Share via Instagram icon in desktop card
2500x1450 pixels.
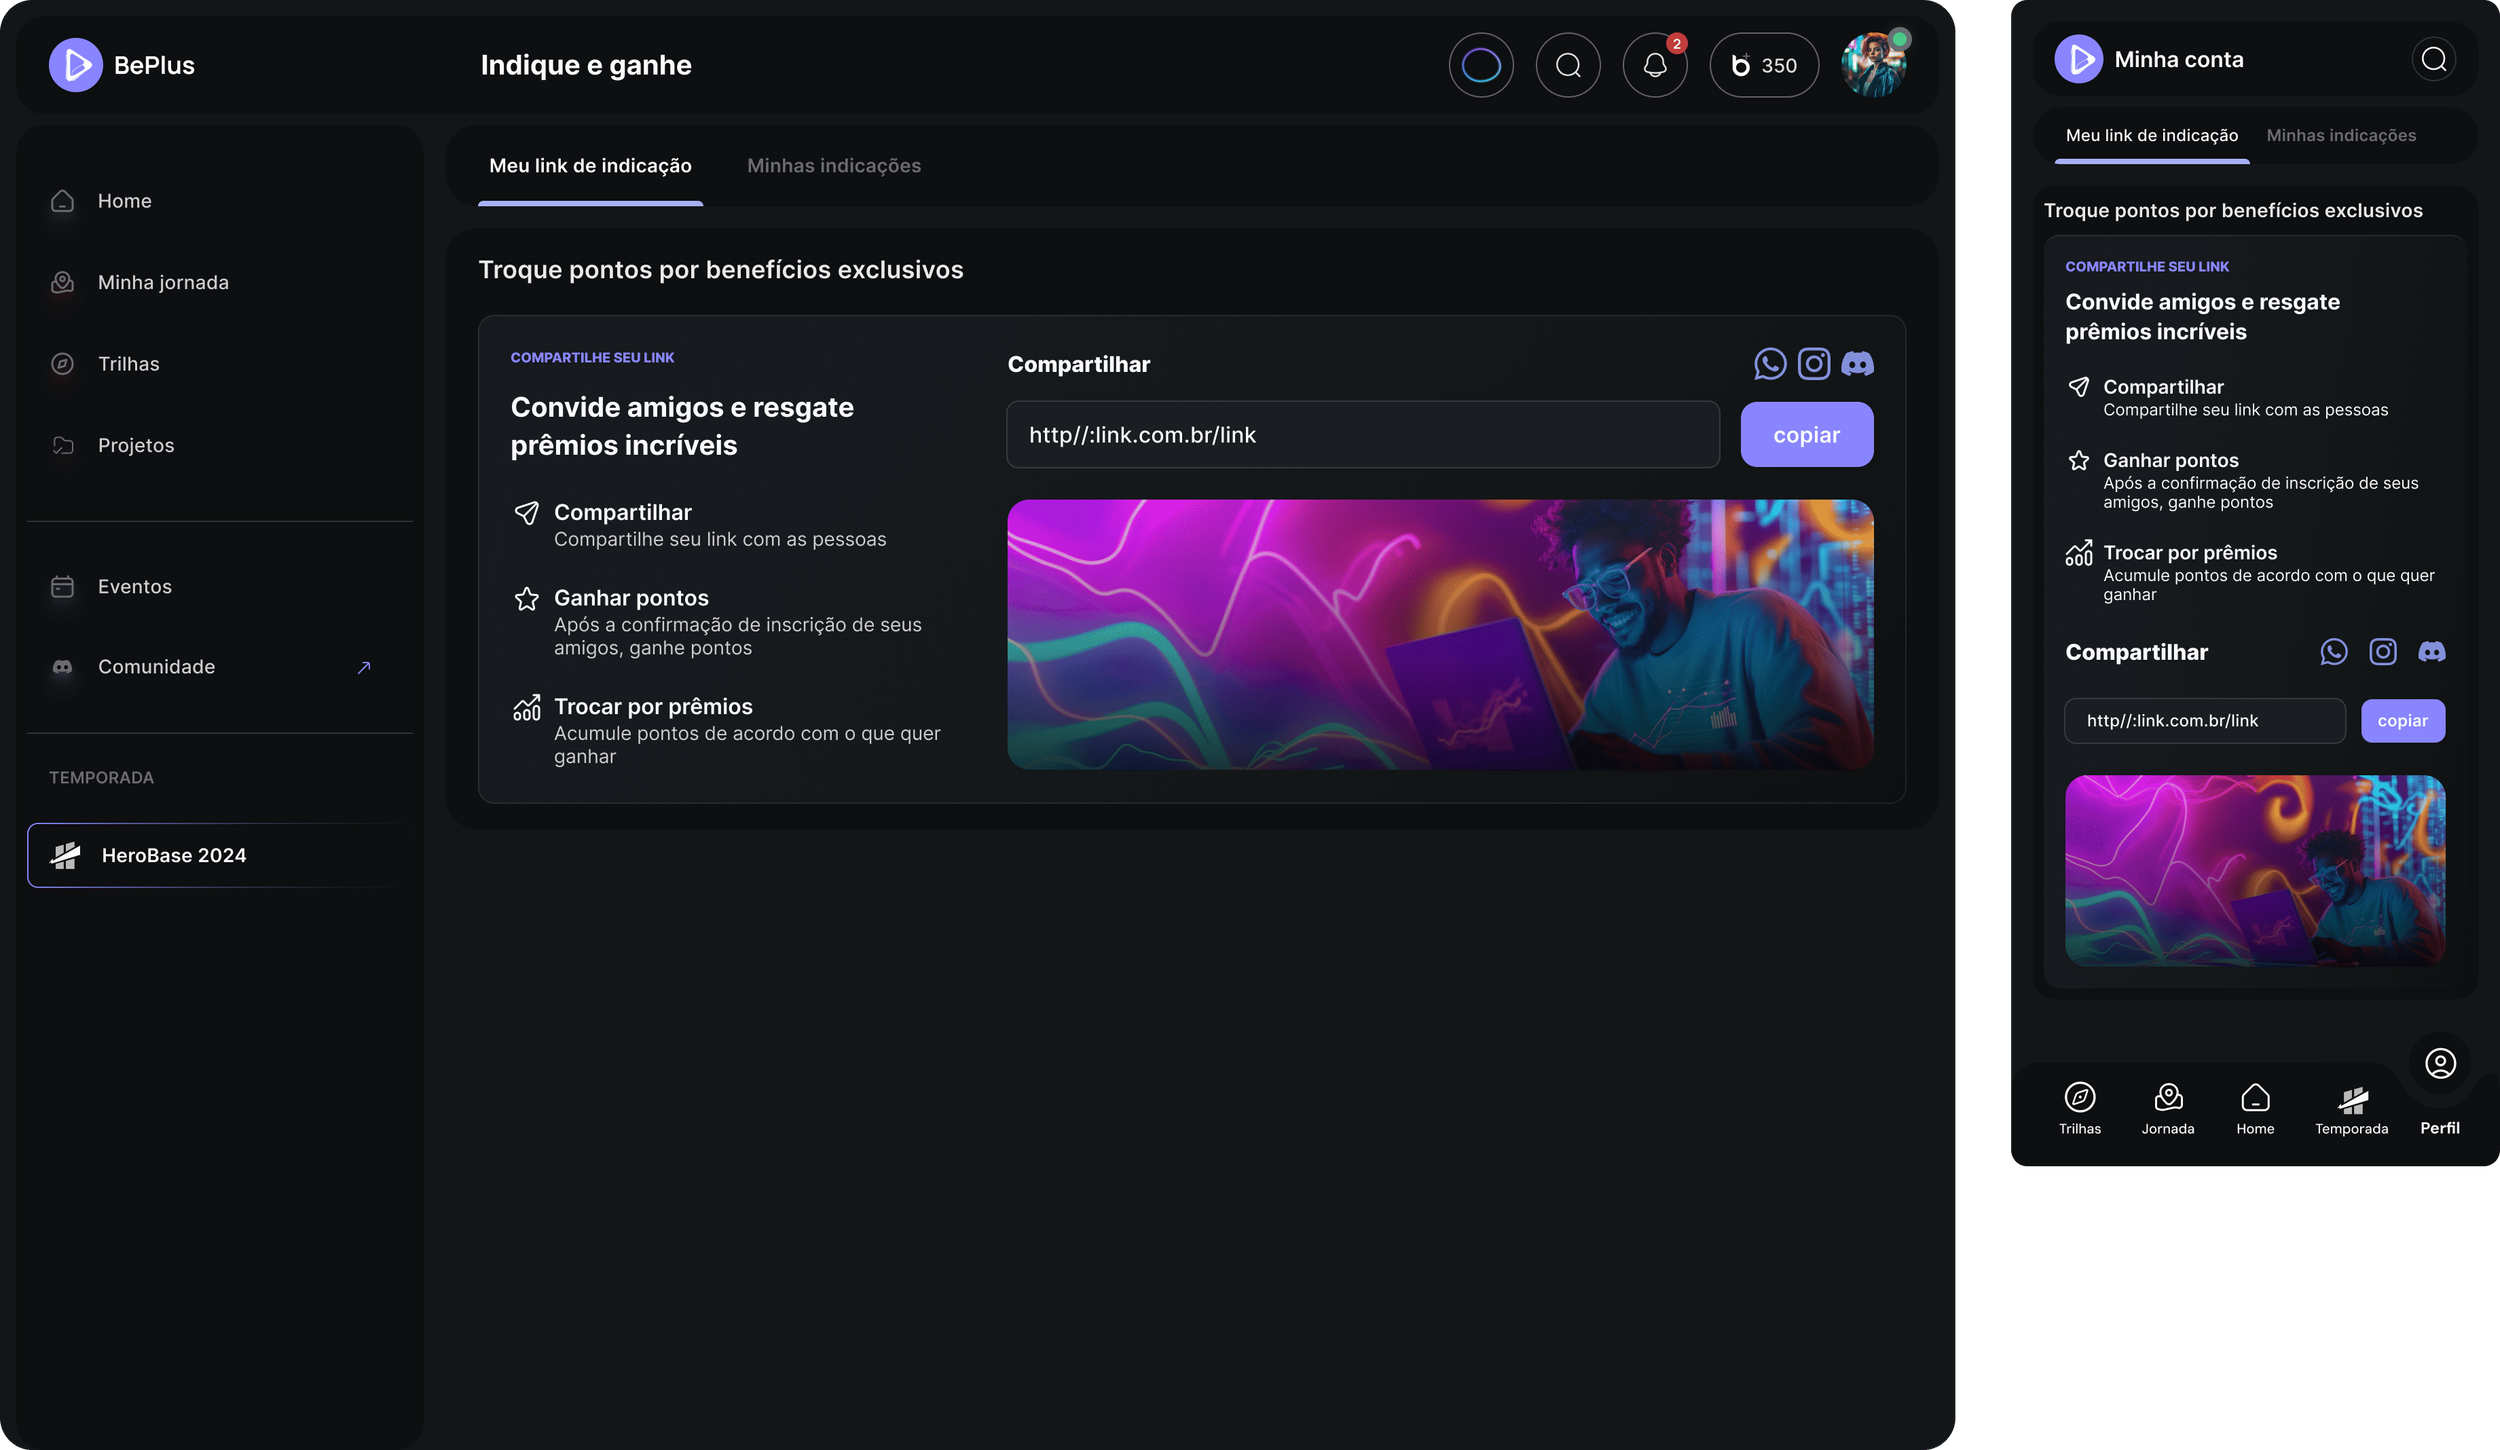coord(1814,364)
